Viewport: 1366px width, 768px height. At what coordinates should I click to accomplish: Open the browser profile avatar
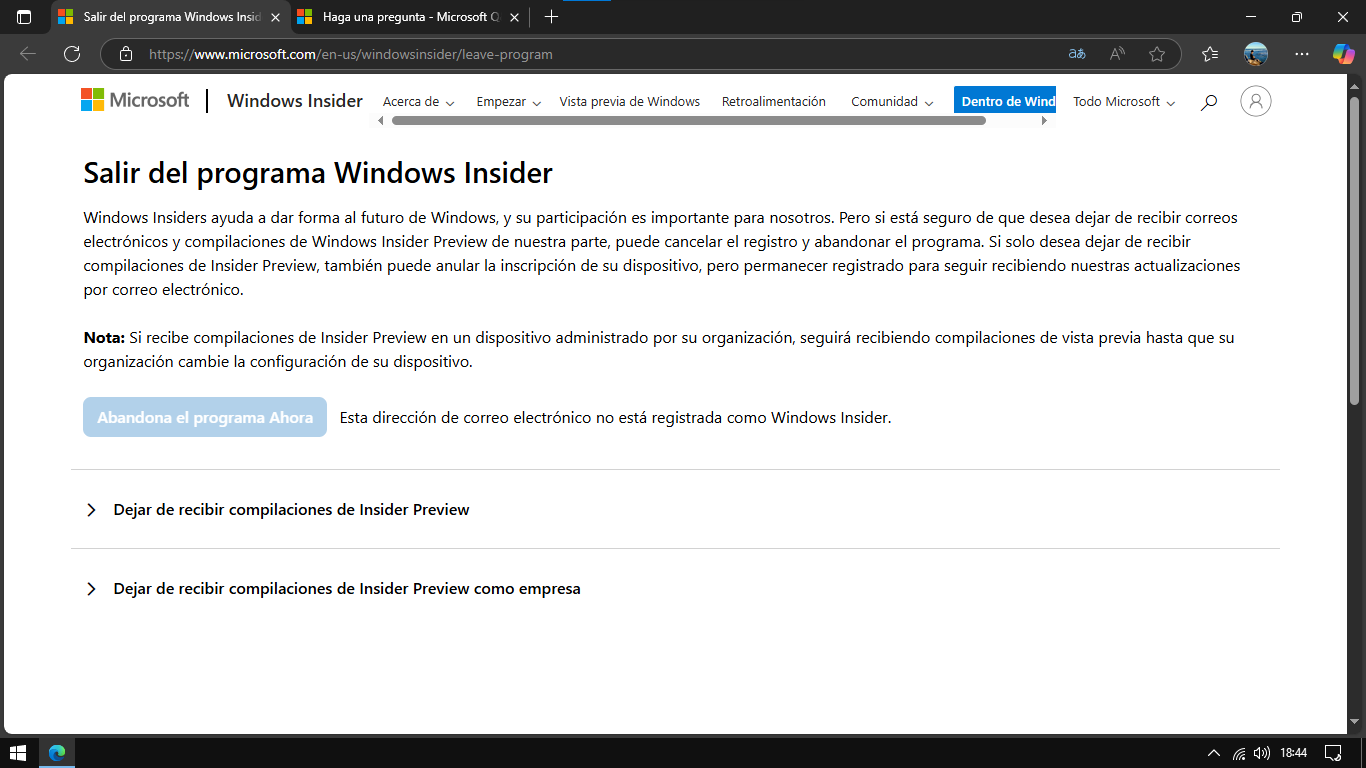pyautogui.click(x=1256, y=54)
